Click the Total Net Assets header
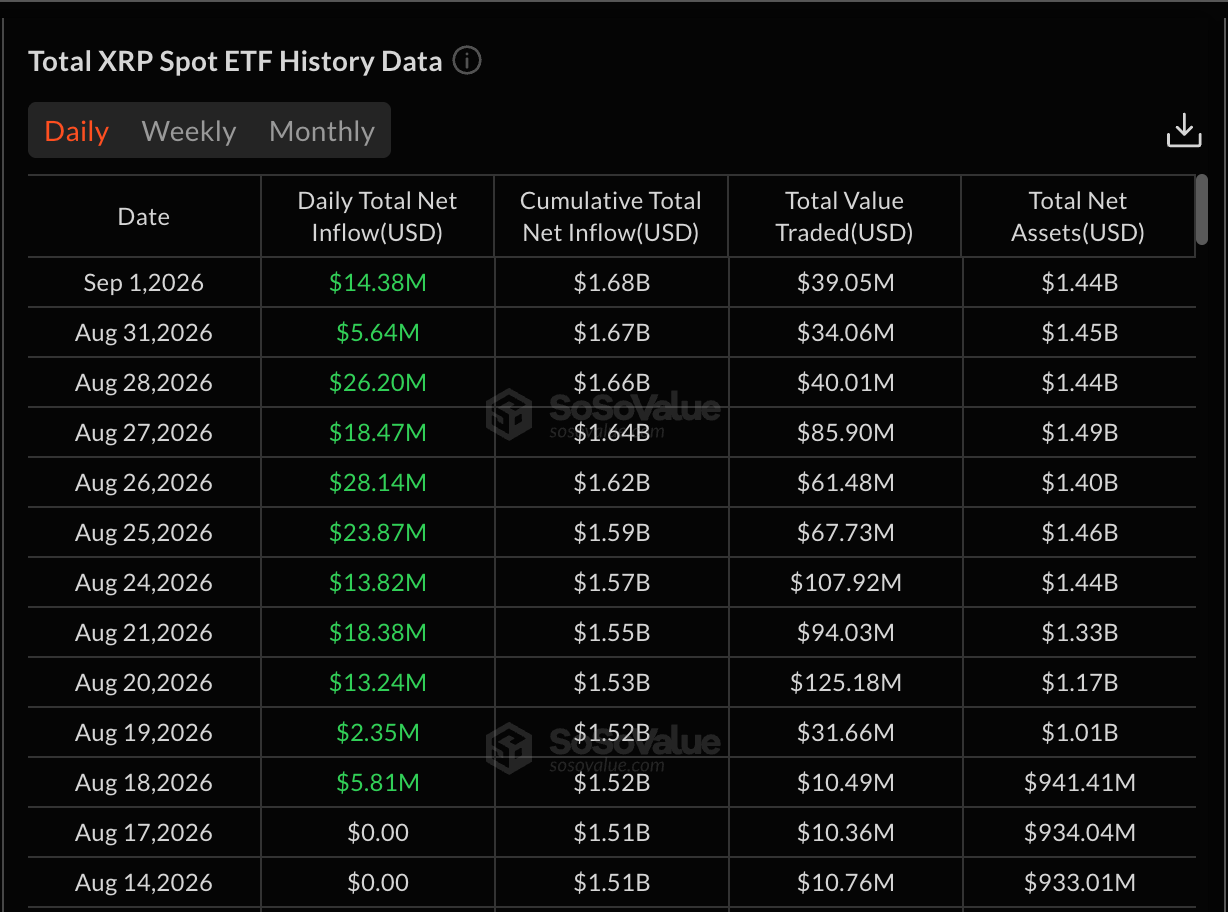 (x=1078, y=217)
